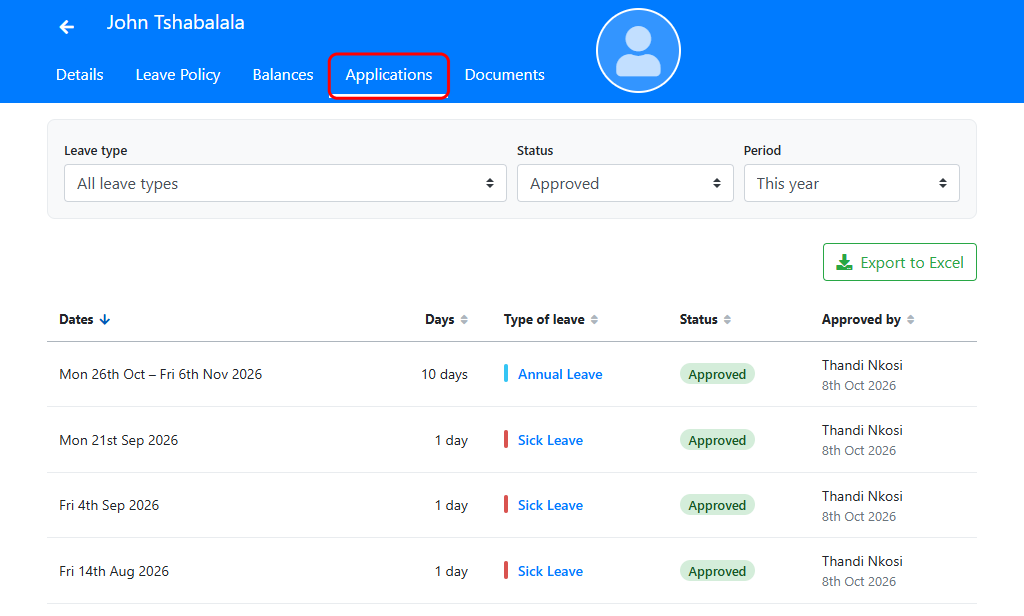Expand the Leave type dropdown

tap(285, 183)
